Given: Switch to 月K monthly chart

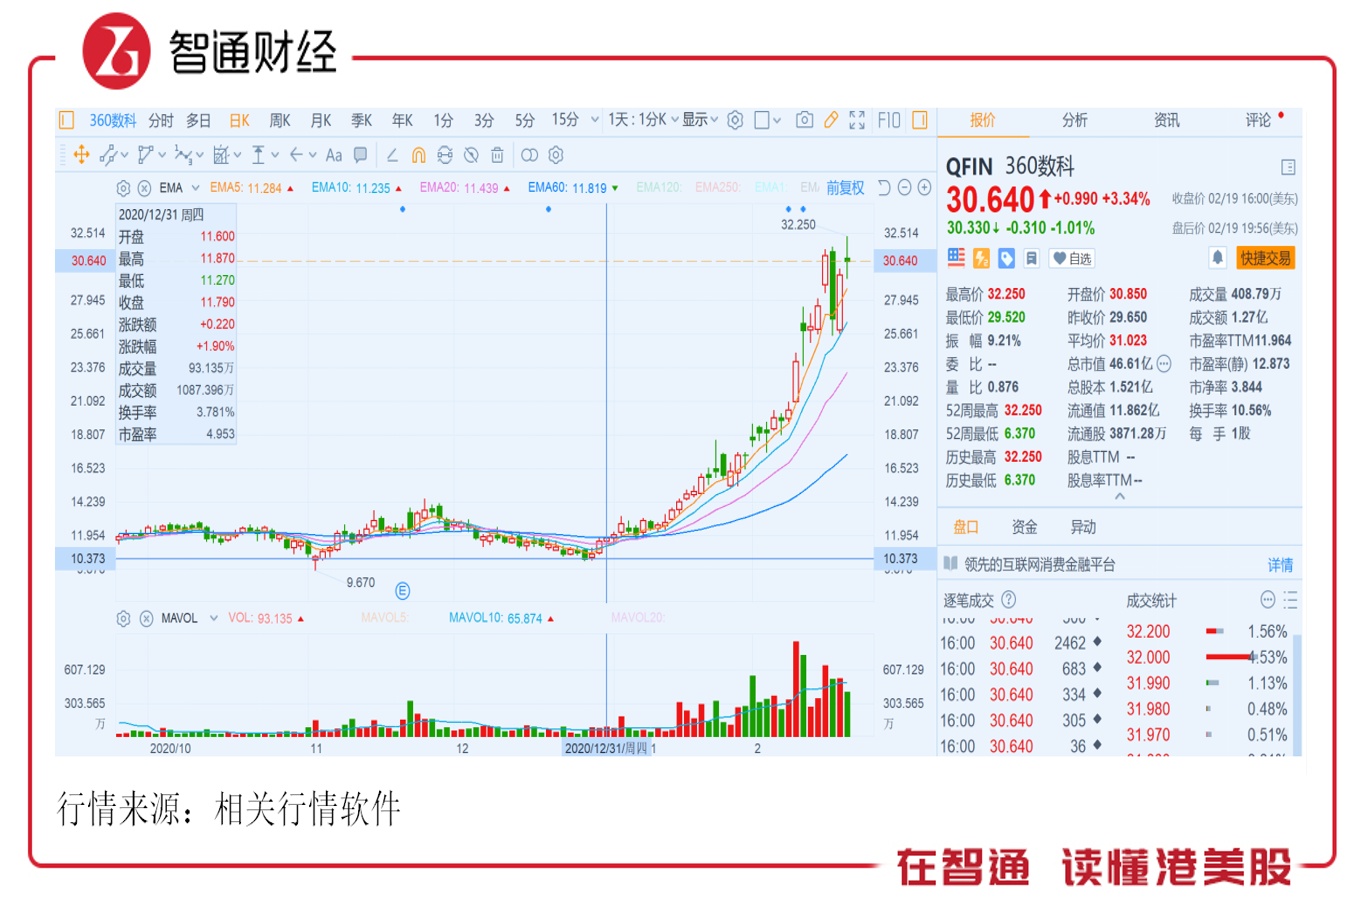Looking at the screenshot, I should click(320, 120).
